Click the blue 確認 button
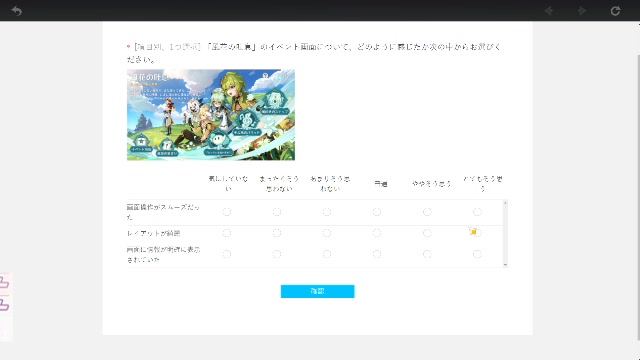The height and width of the screenshot is (360, 640). click(318, 291)
